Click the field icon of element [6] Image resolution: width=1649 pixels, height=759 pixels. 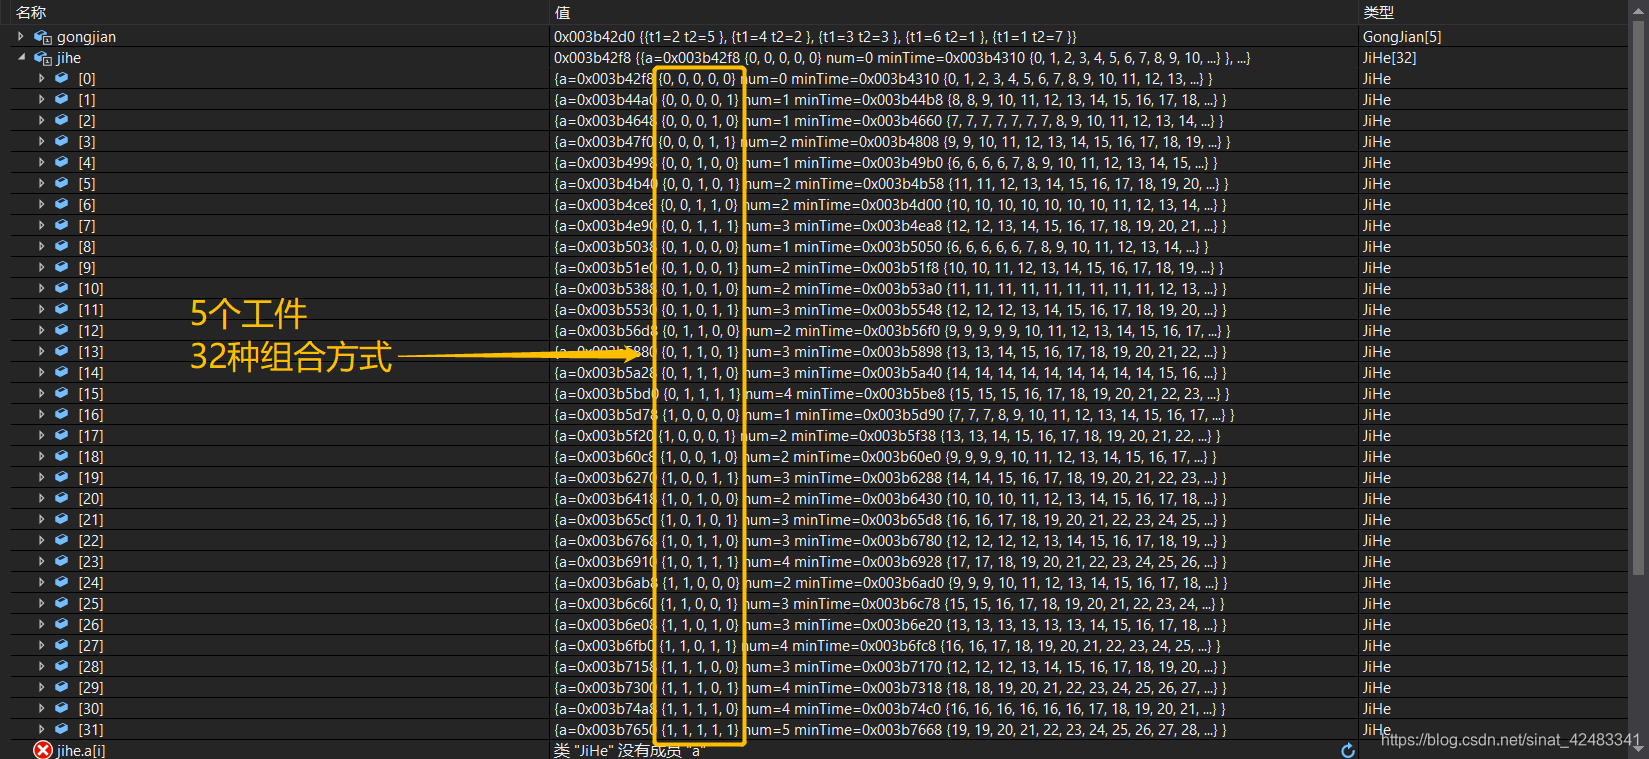[62, 204]
